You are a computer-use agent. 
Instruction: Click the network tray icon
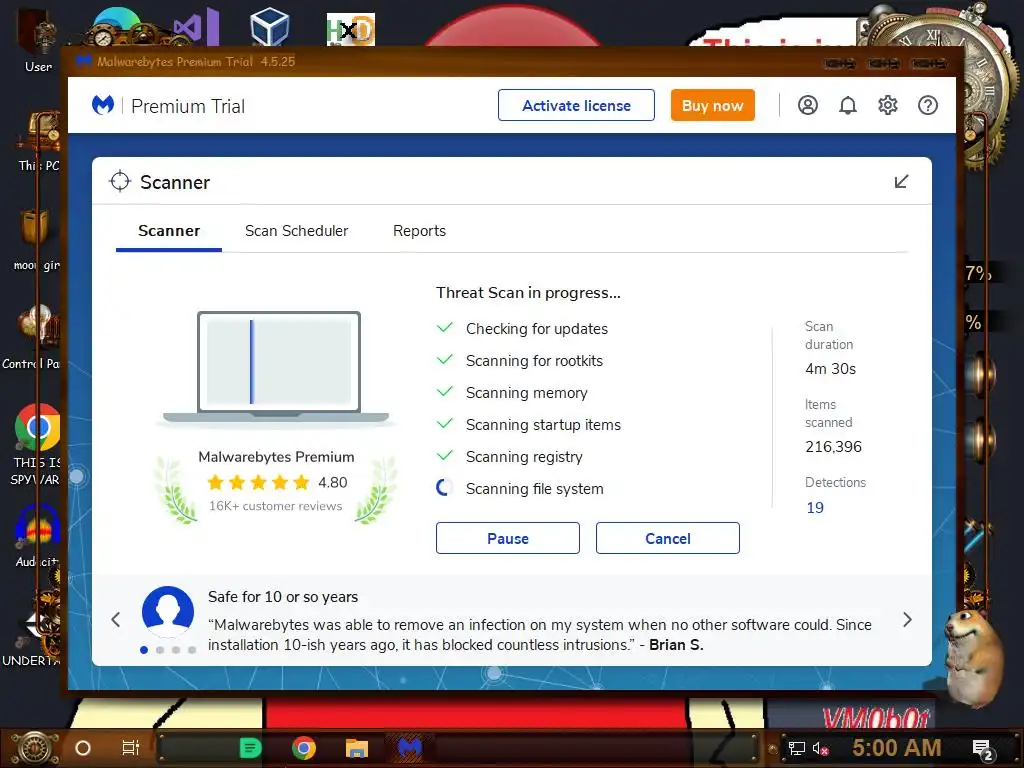point(796,748)
